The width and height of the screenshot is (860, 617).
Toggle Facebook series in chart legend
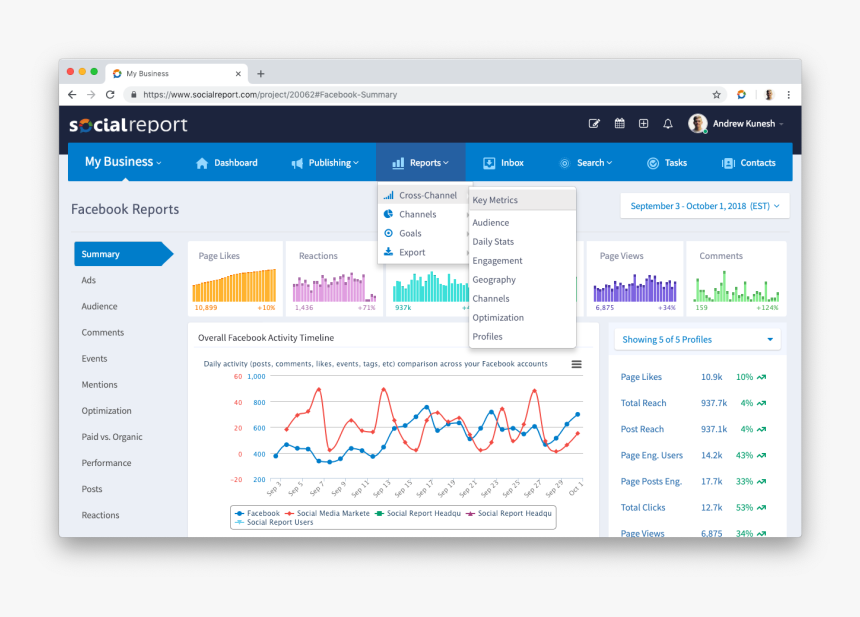pyautogui.click(x=257, y=513)
